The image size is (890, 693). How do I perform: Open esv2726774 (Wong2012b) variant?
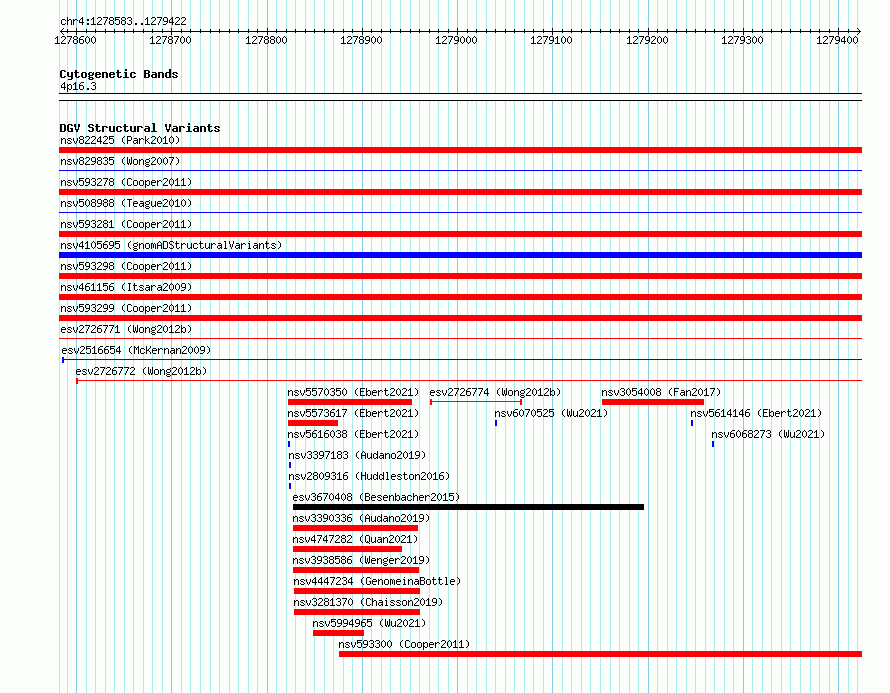[495, 392]
